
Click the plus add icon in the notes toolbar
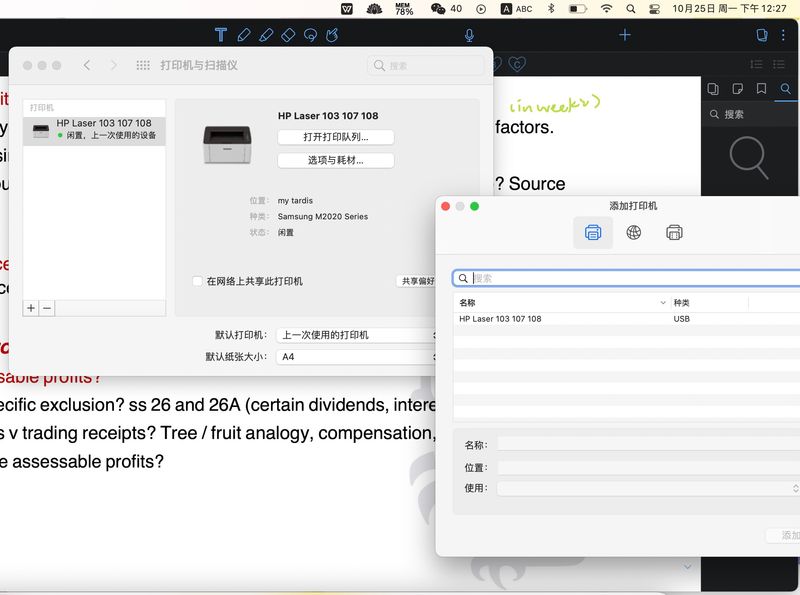coord(624,35)
